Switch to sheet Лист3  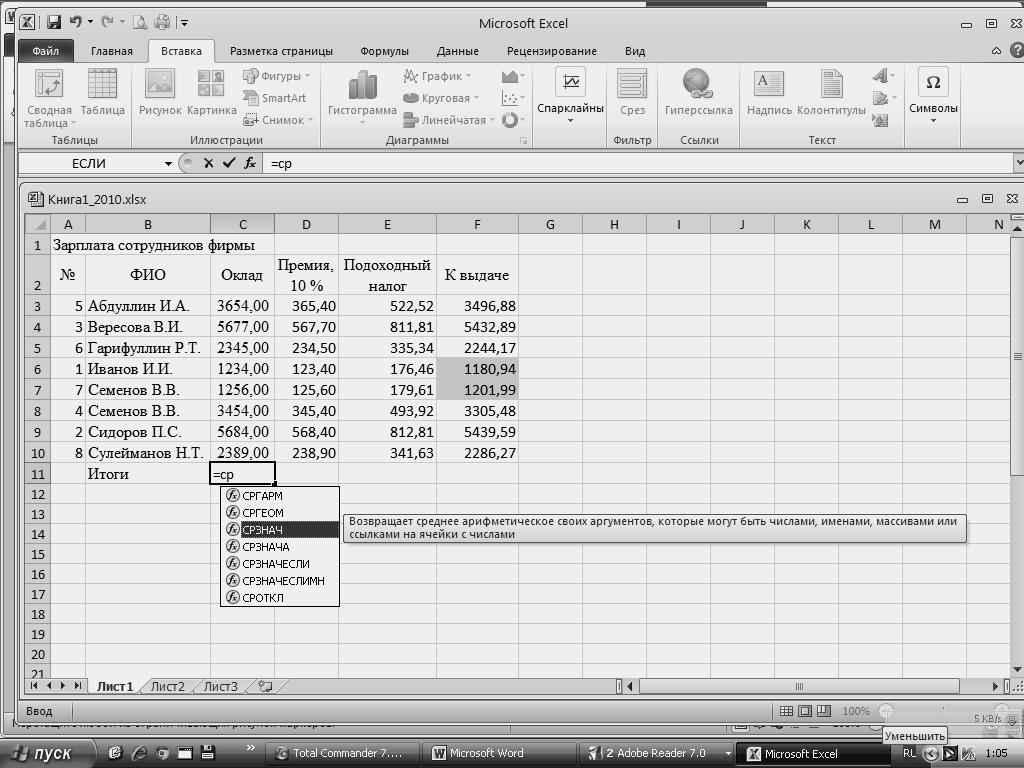(221, 686)
